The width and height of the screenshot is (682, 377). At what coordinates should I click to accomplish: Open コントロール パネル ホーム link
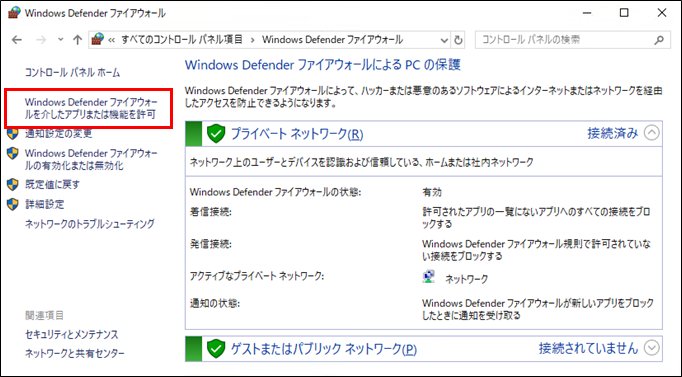72,73
